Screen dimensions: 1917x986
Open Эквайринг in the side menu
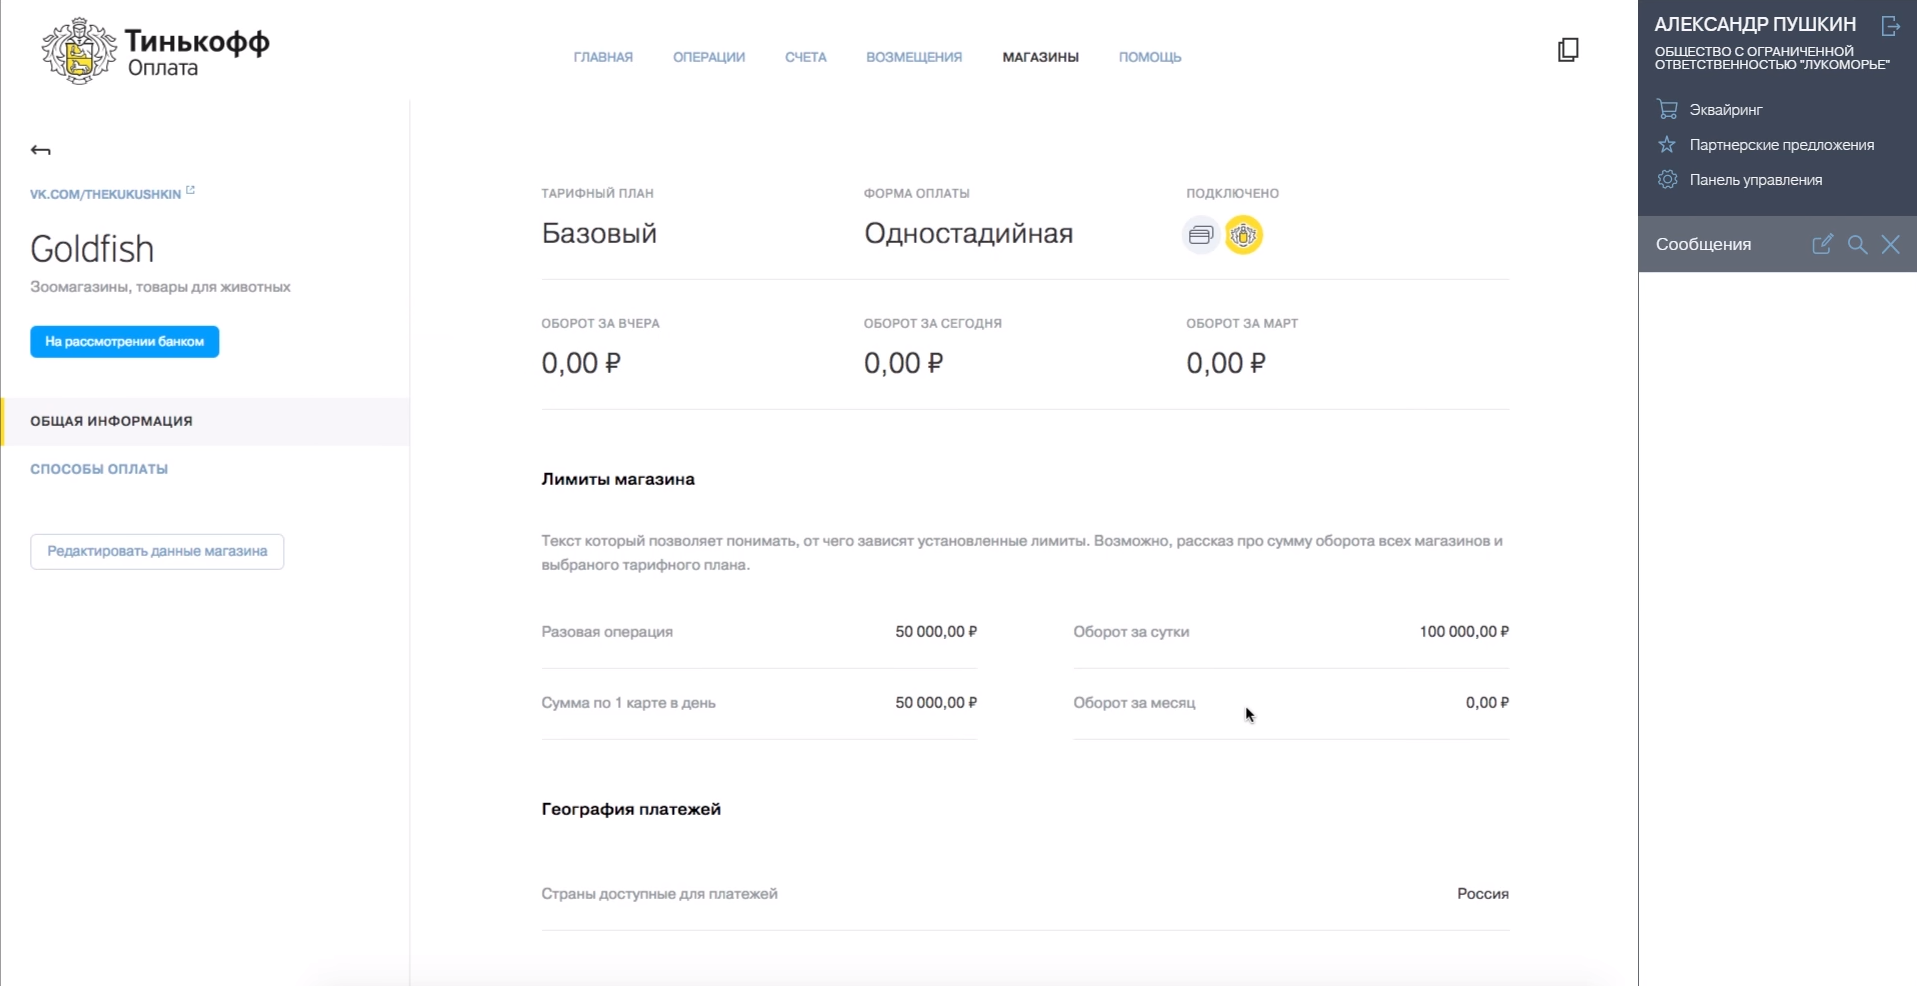[1726, 110]
